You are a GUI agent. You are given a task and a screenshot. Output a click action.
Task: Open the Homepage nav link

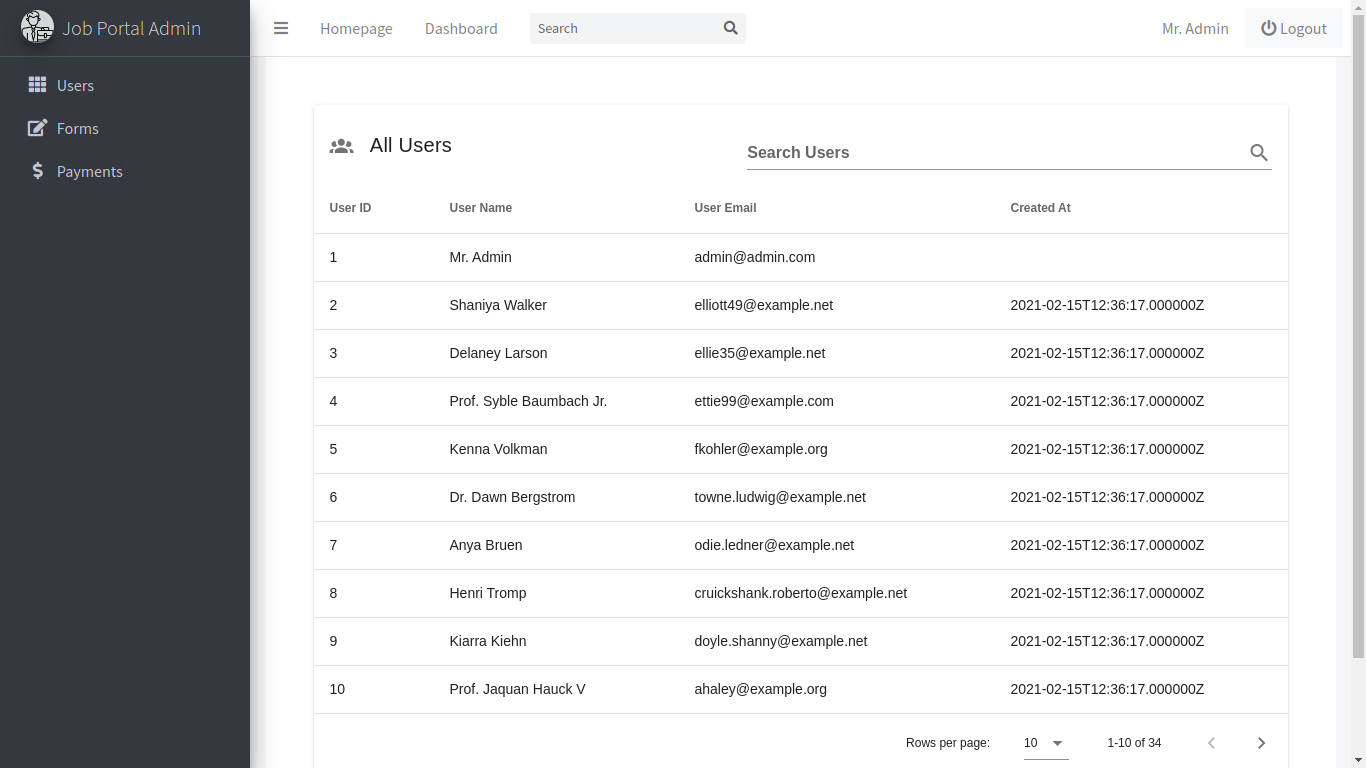point(356,28)
